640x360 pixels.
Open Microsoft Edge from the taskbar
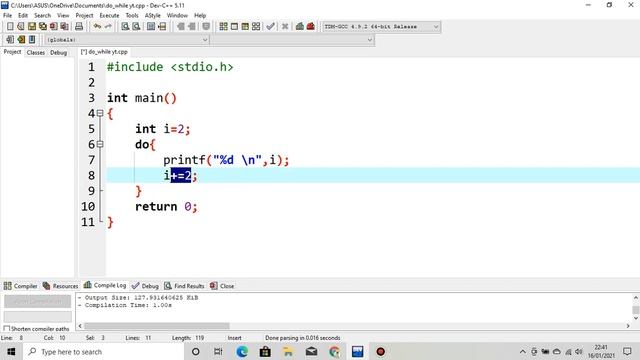click(x=242, y=352)
